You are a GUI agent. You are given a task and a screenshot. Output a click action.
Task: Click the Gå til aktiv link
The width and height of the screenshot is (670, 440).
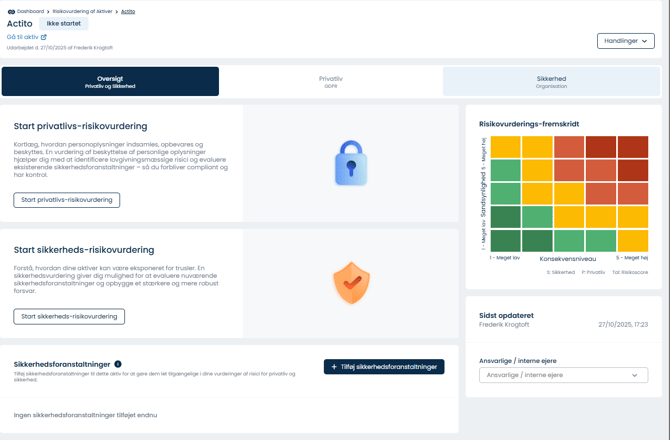[x=22, y=37]
